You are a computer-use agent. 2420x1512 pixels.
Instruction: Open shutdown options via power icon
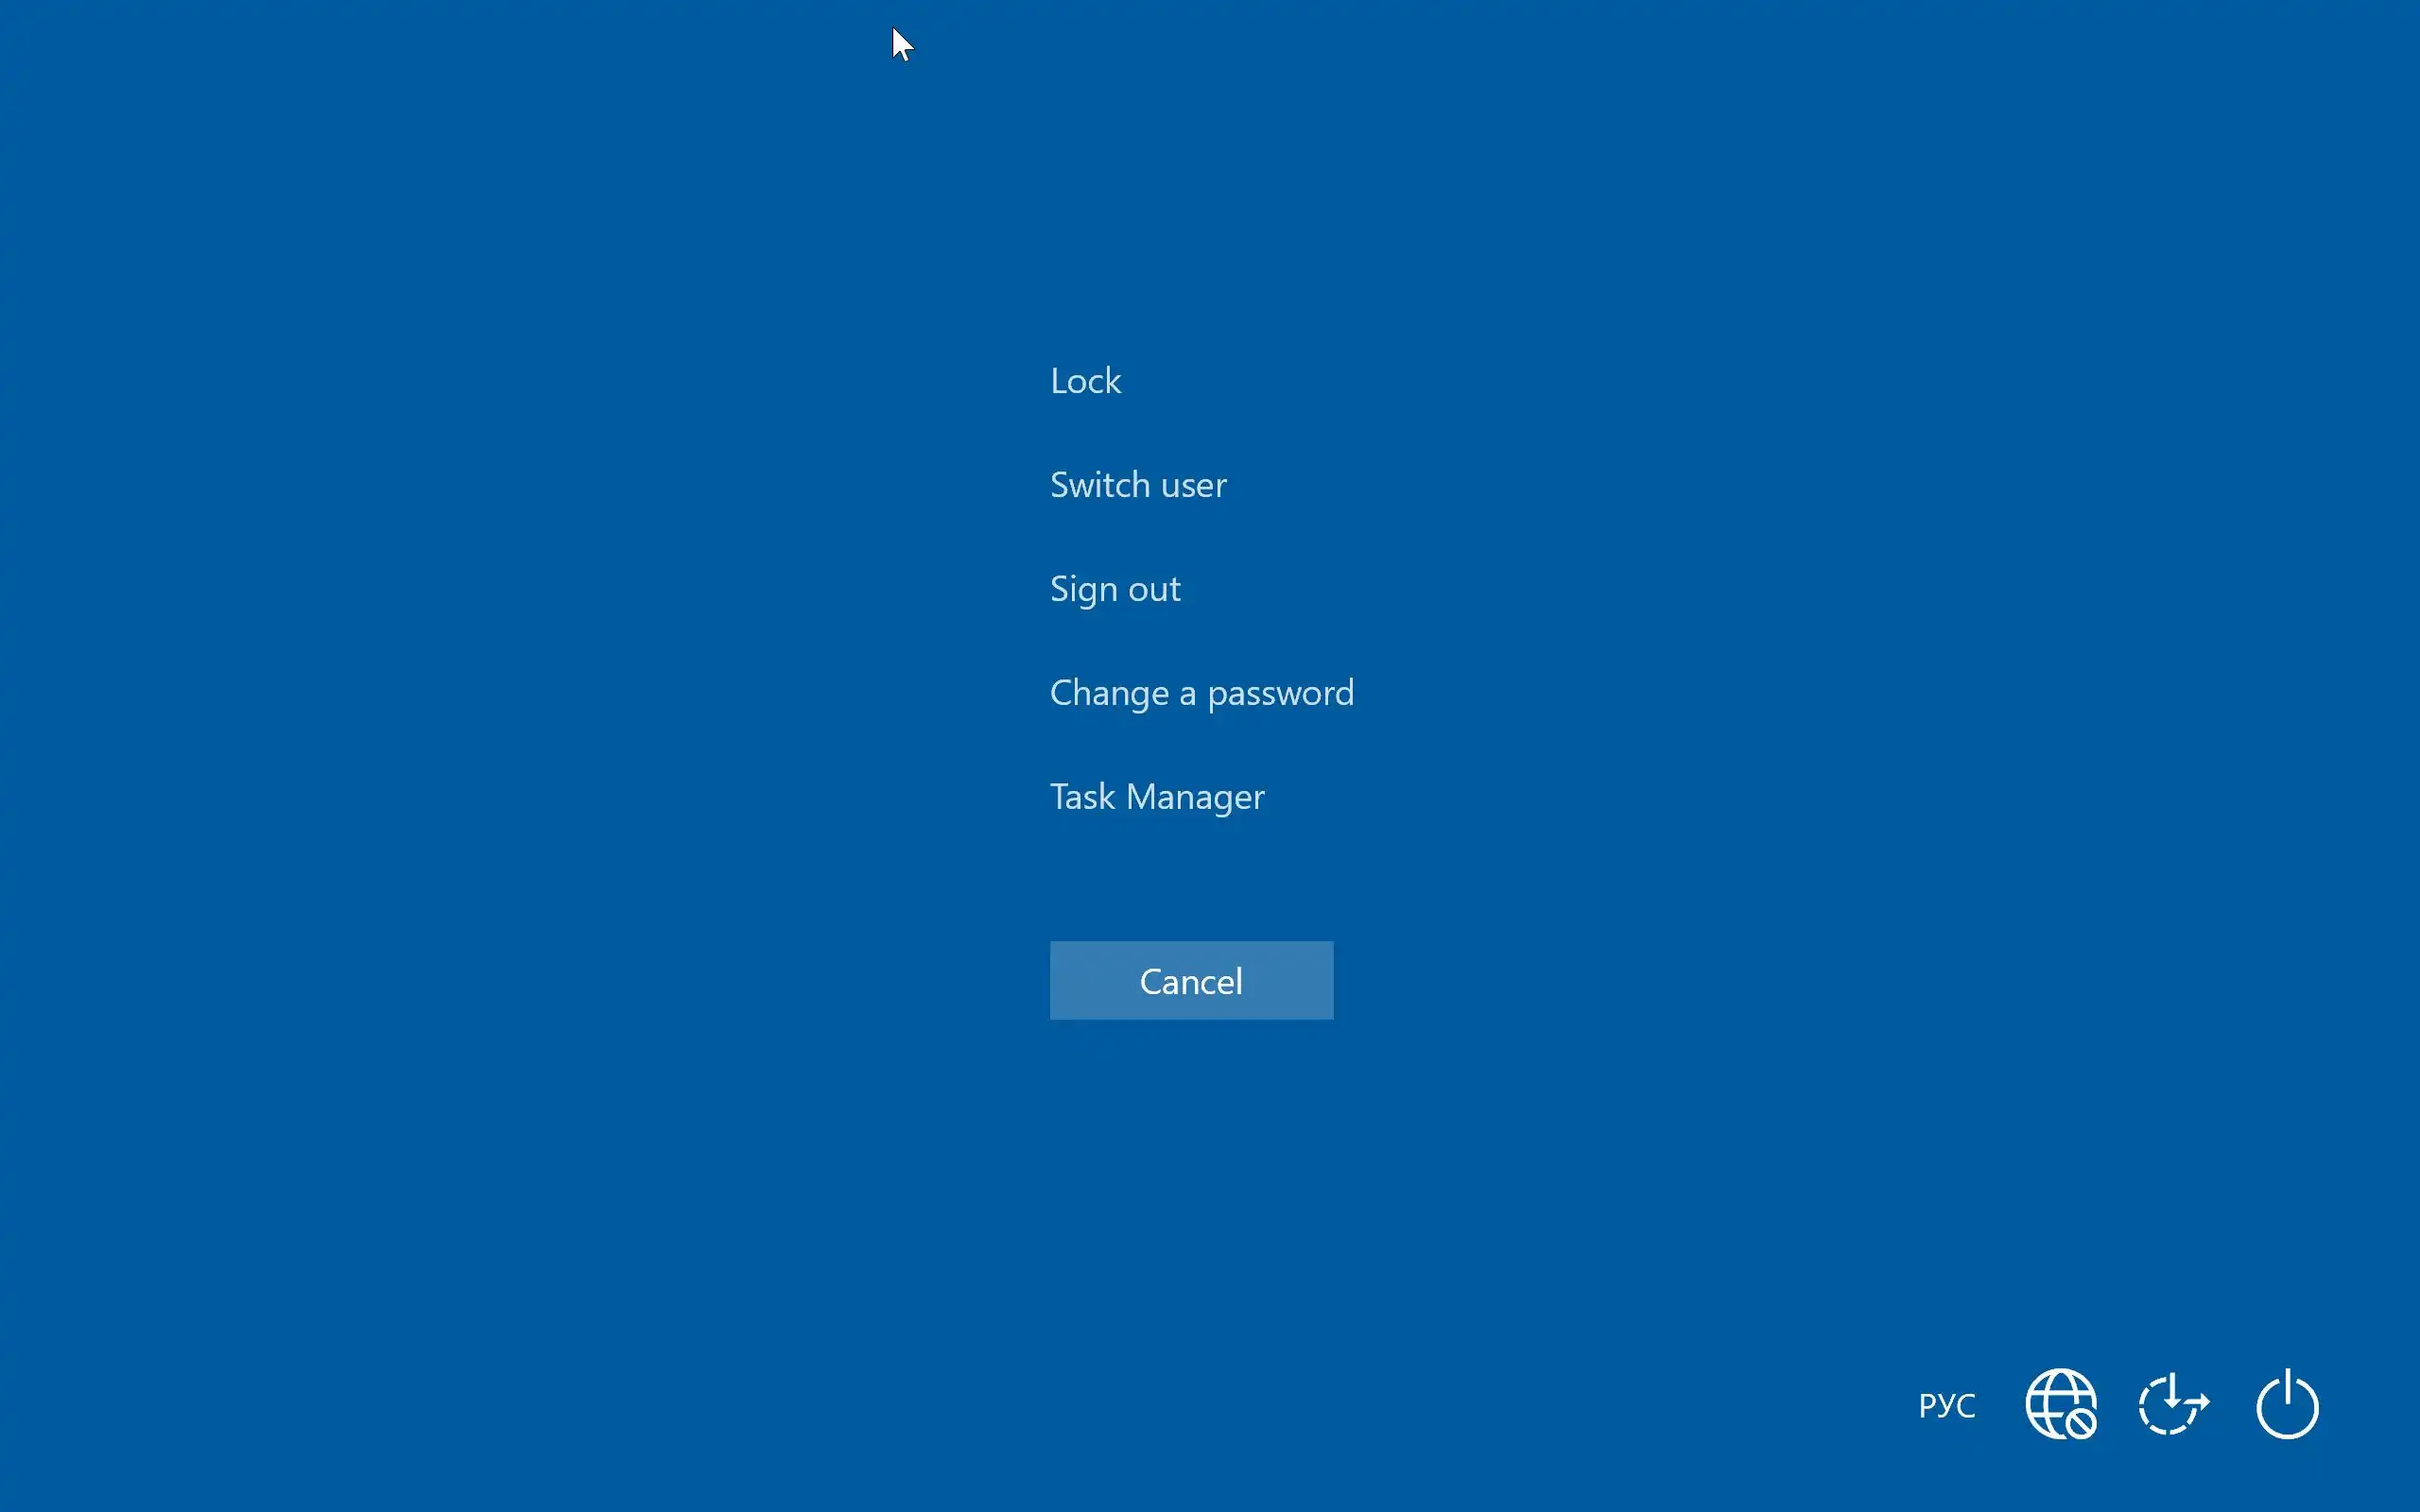[x=2287, y=1405]
